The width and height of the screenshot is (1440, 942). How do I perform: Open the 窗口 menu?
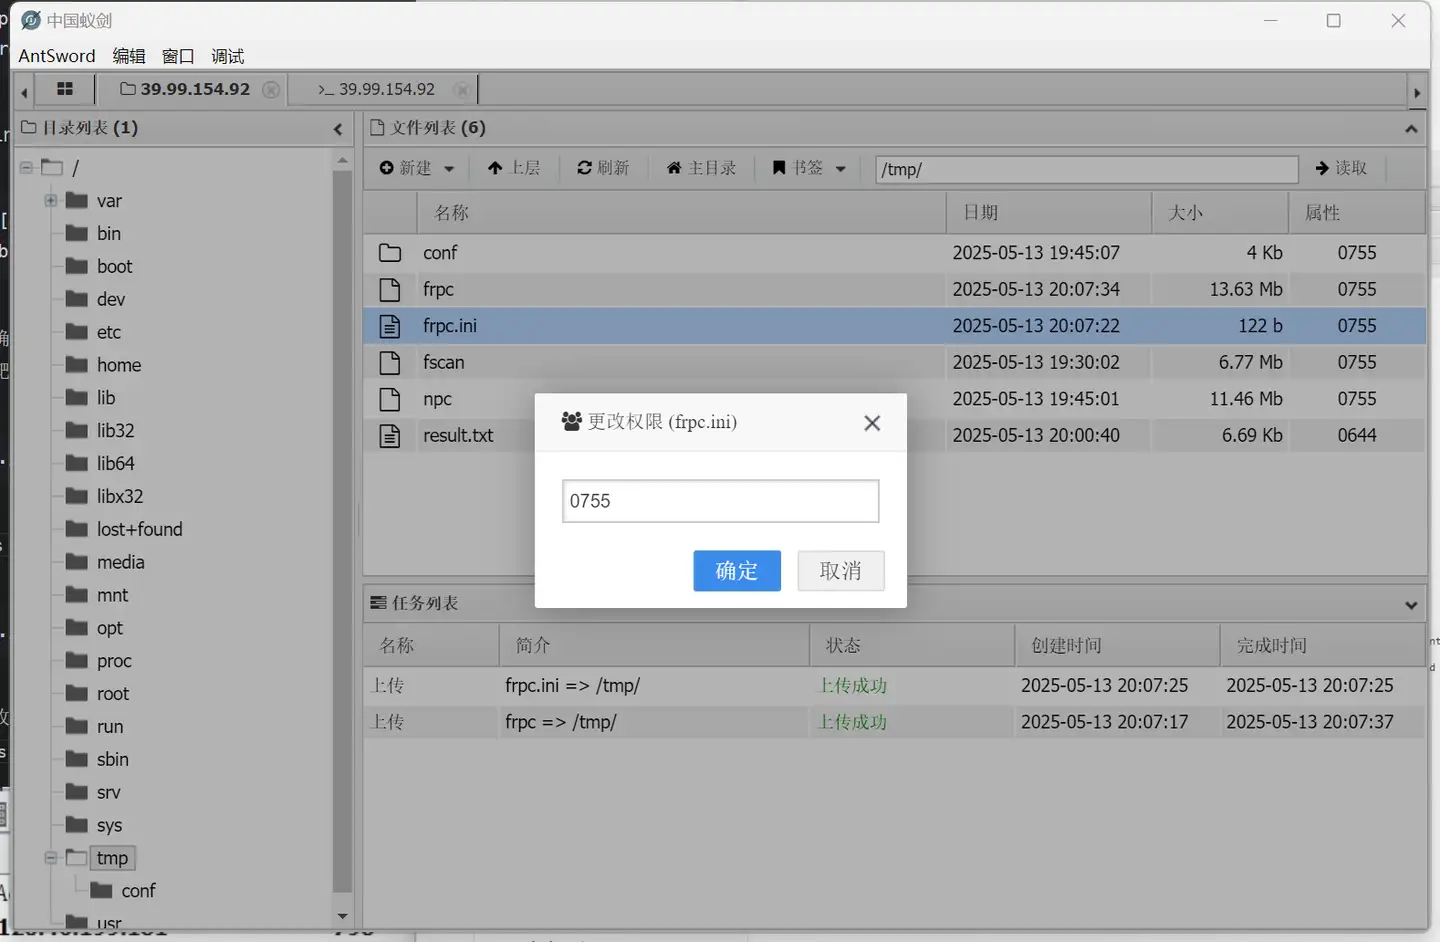[178, 56]
